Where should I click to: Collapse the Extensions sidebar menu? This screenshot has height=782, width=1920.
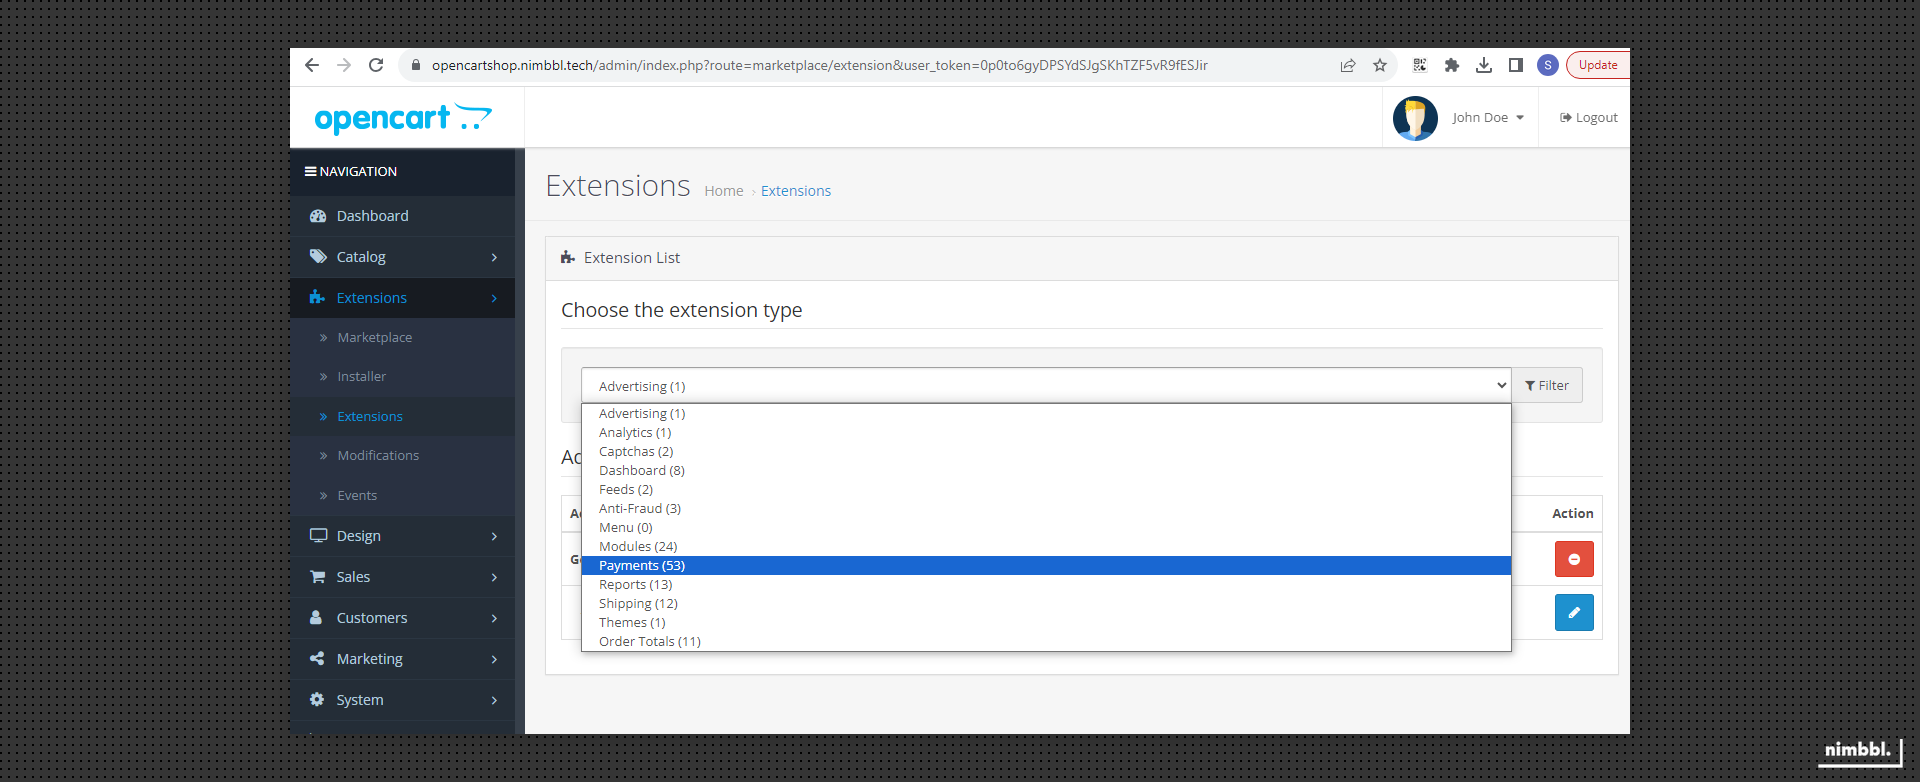pos(402,298)
